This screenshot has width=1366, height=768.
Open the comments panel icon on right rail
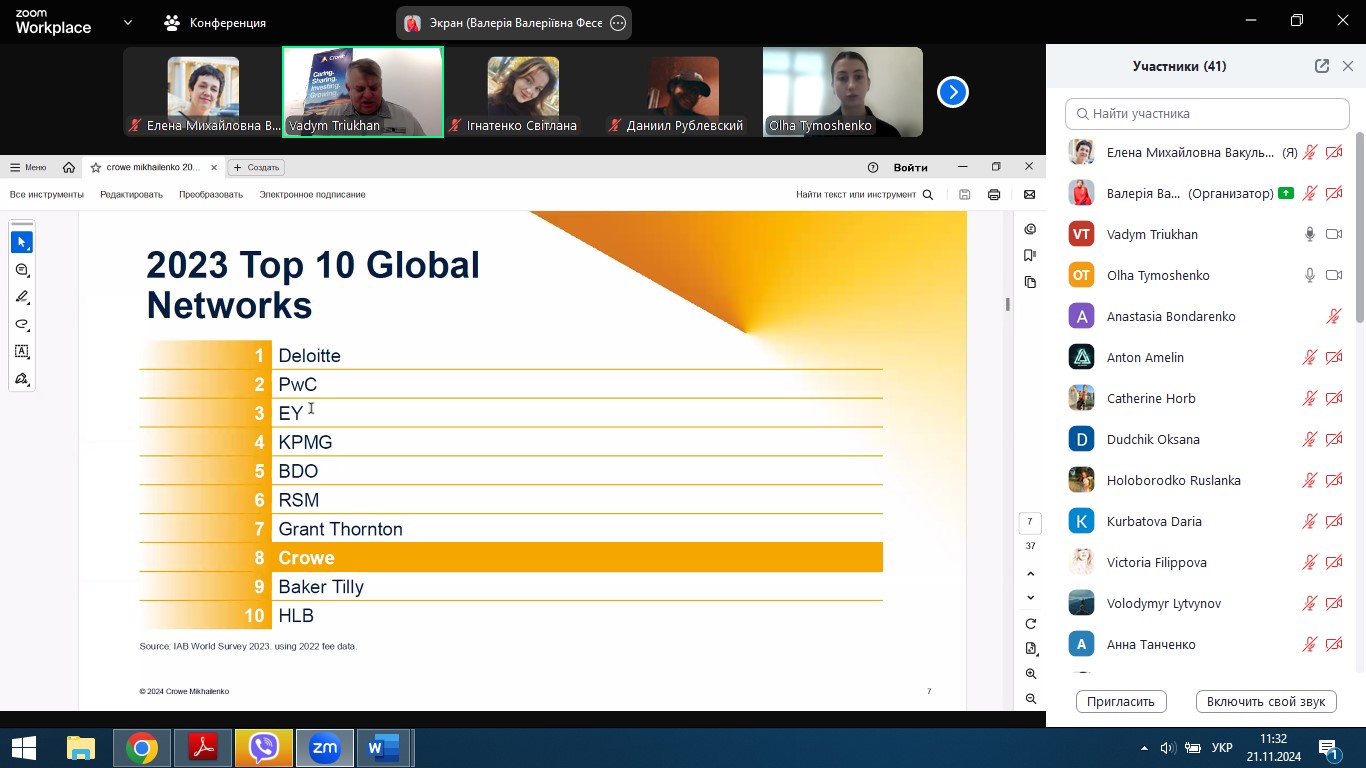[x=1031, y=229]
